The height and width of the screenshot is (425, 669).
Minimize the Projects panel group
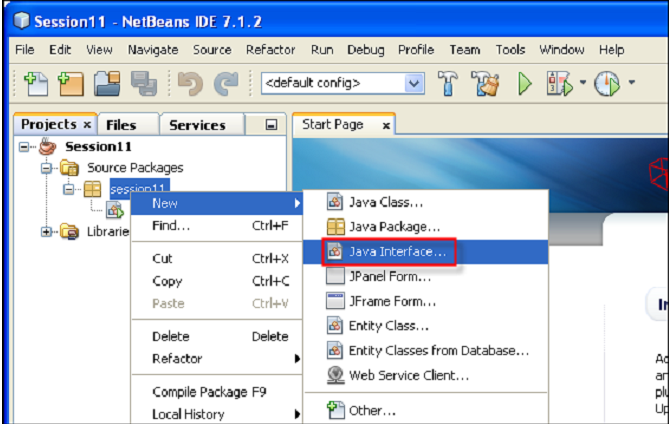(271, 125)
